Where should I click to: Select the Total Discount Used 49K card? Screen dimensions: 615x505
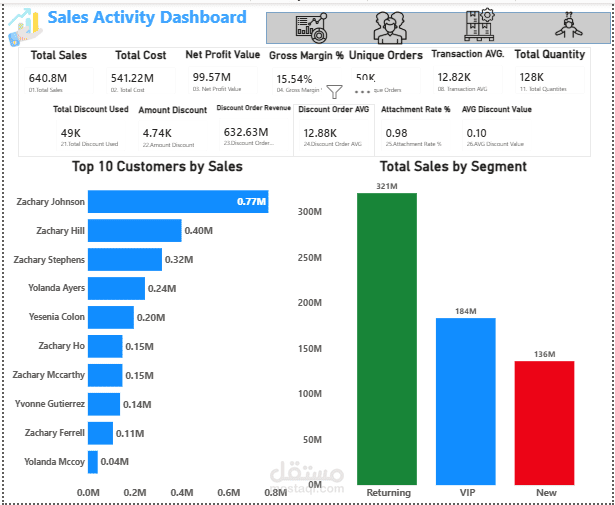coord(91,136)
